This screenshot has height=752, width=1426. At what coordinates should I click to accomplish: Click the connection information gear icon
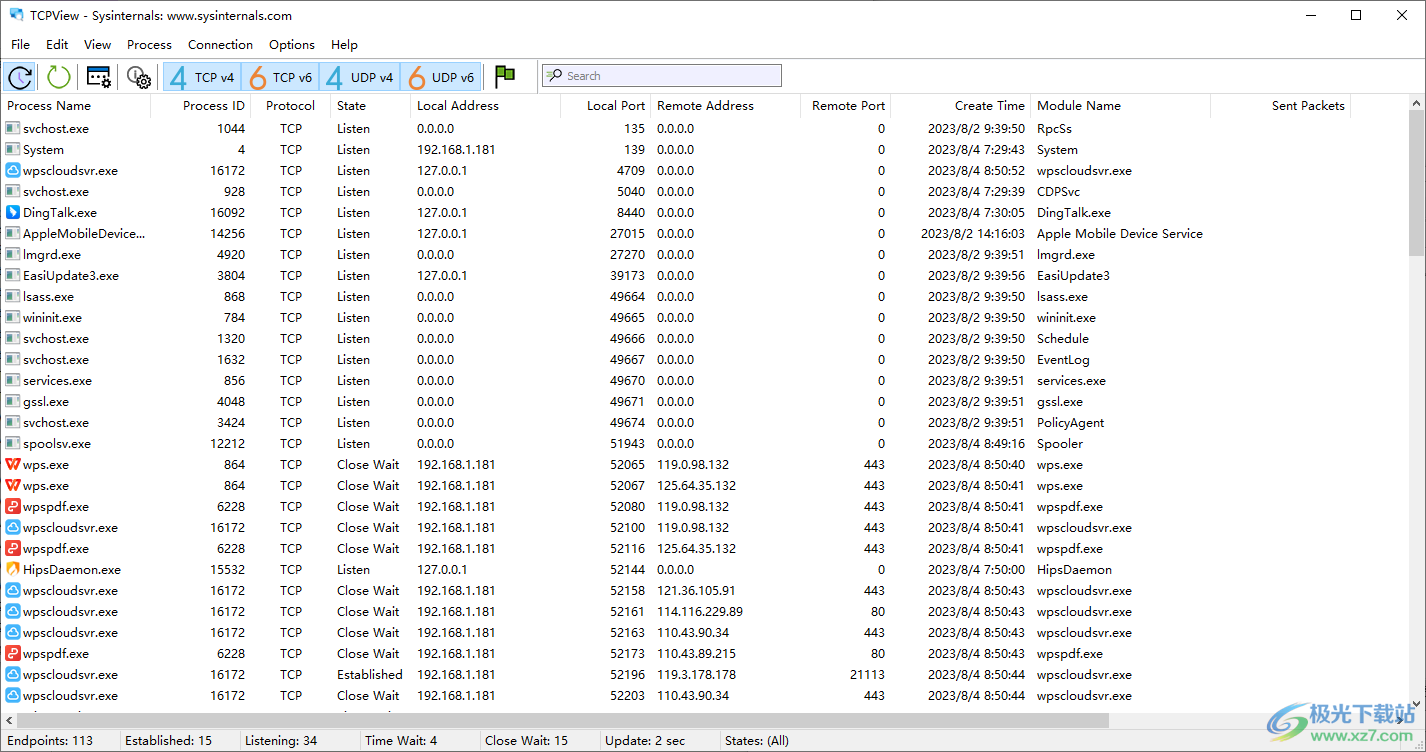click(x=138, y=77)
